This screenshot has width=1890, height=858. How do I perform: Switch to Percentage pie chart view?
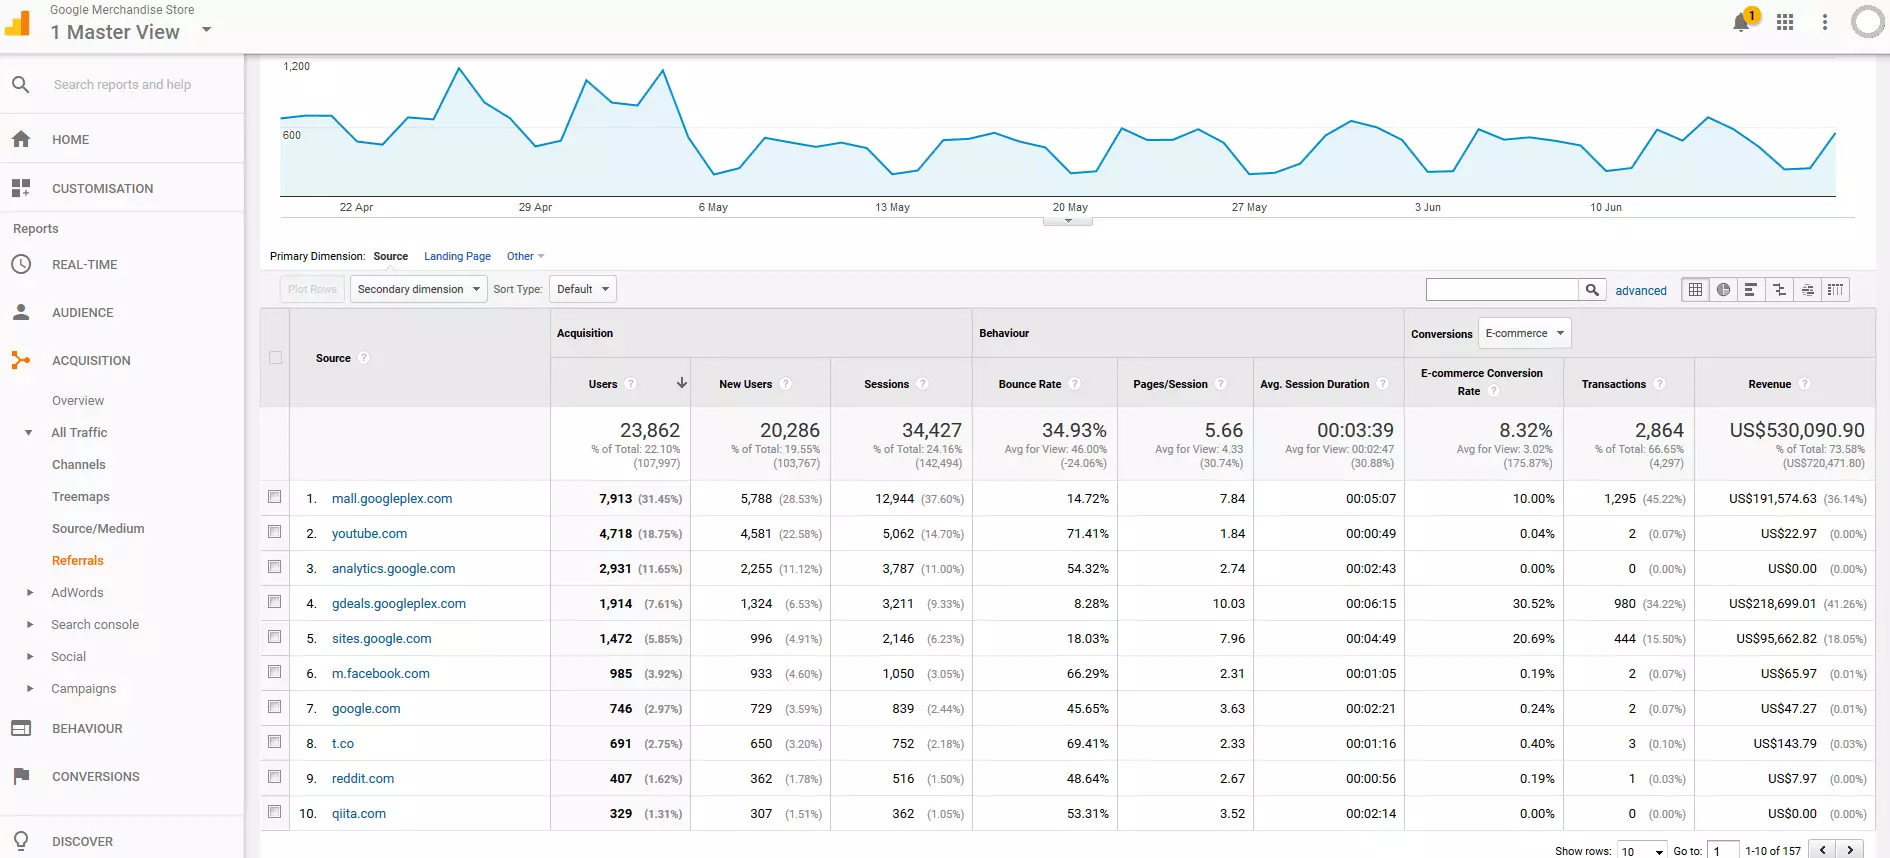point(1723,290)
